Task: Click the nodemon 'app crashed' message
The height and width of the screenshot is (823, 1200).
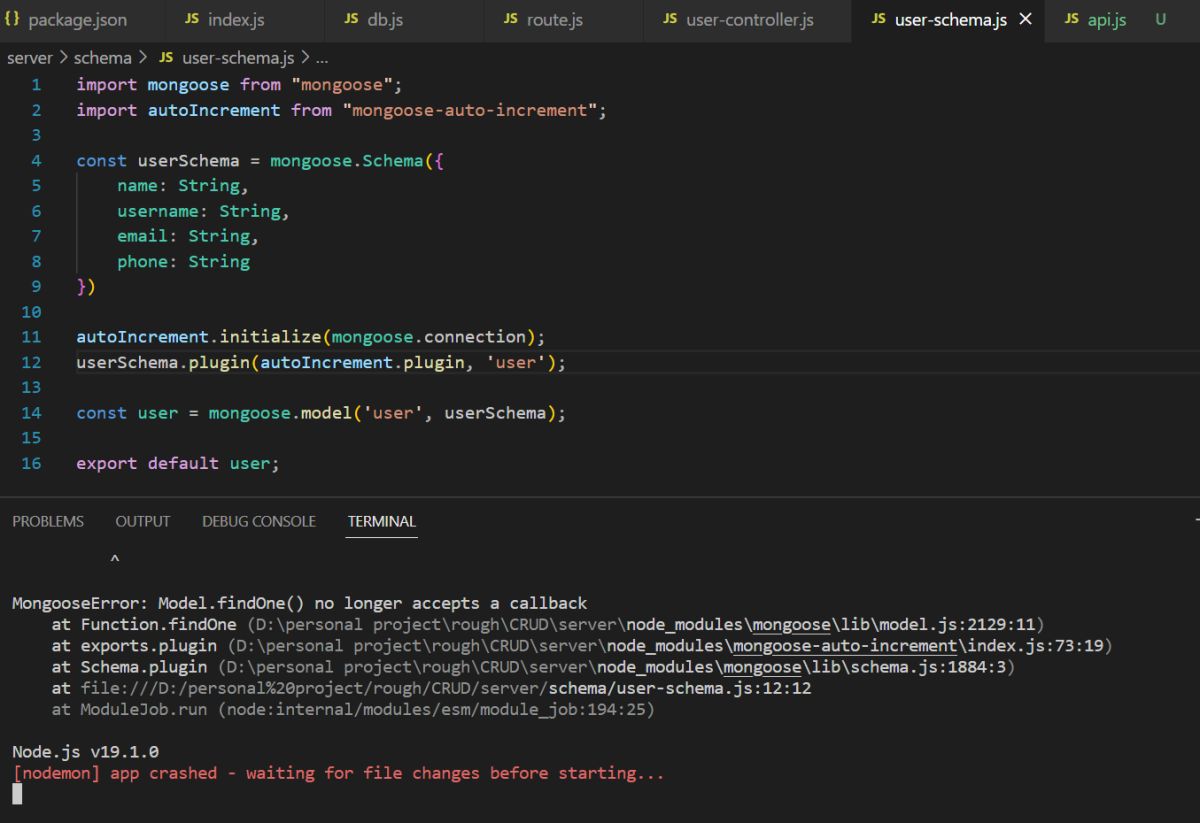Action: pos(338,773)
